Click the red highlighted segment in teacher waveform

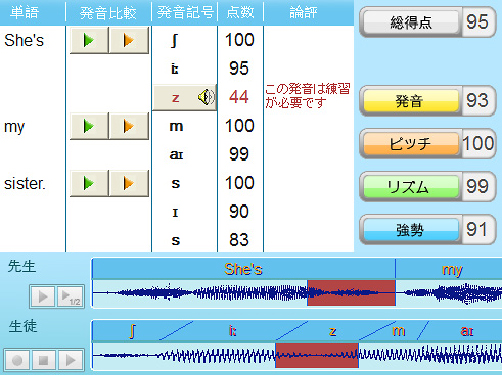click(351, 293)
